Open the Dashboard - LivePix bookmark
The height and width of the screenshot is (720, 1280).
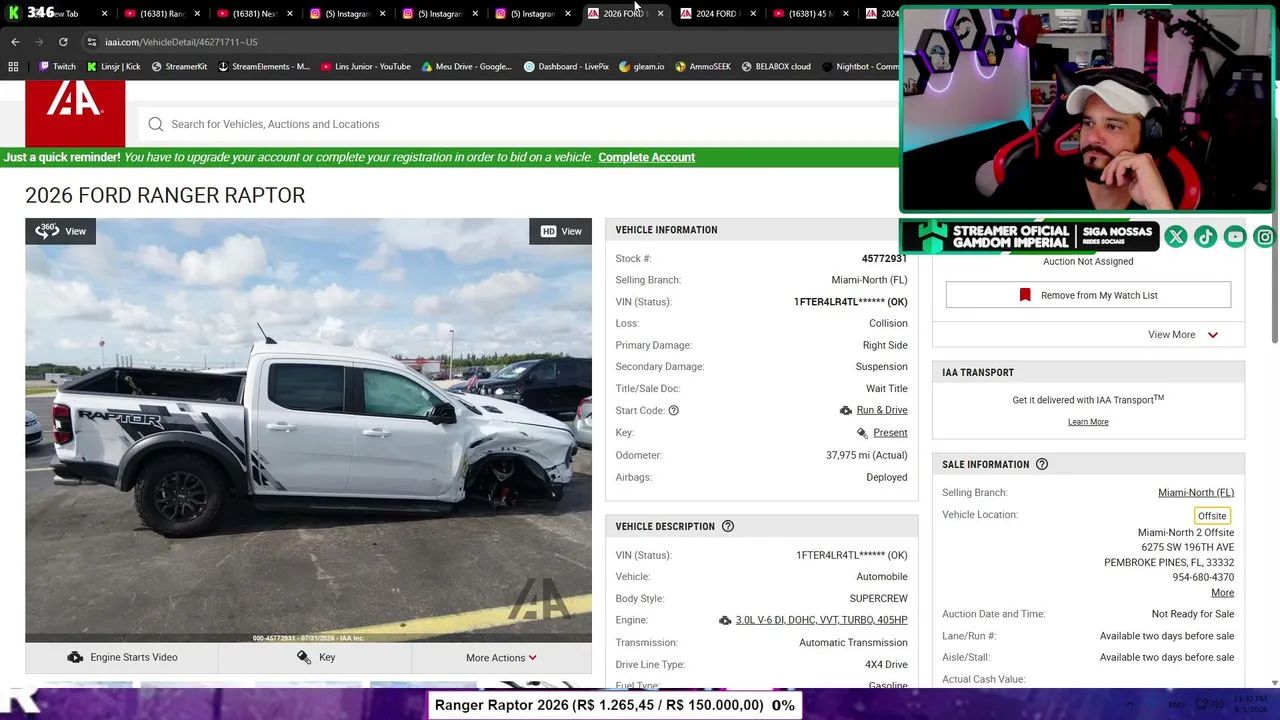tap(566, 67)
